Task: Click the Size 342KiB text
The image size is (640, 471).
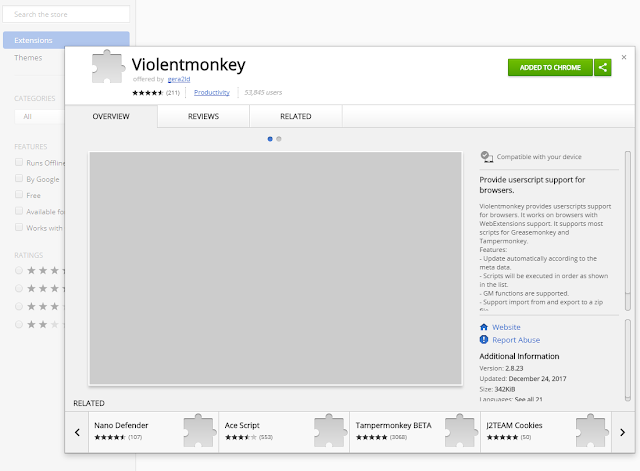Action: click(x=497, y=389)
